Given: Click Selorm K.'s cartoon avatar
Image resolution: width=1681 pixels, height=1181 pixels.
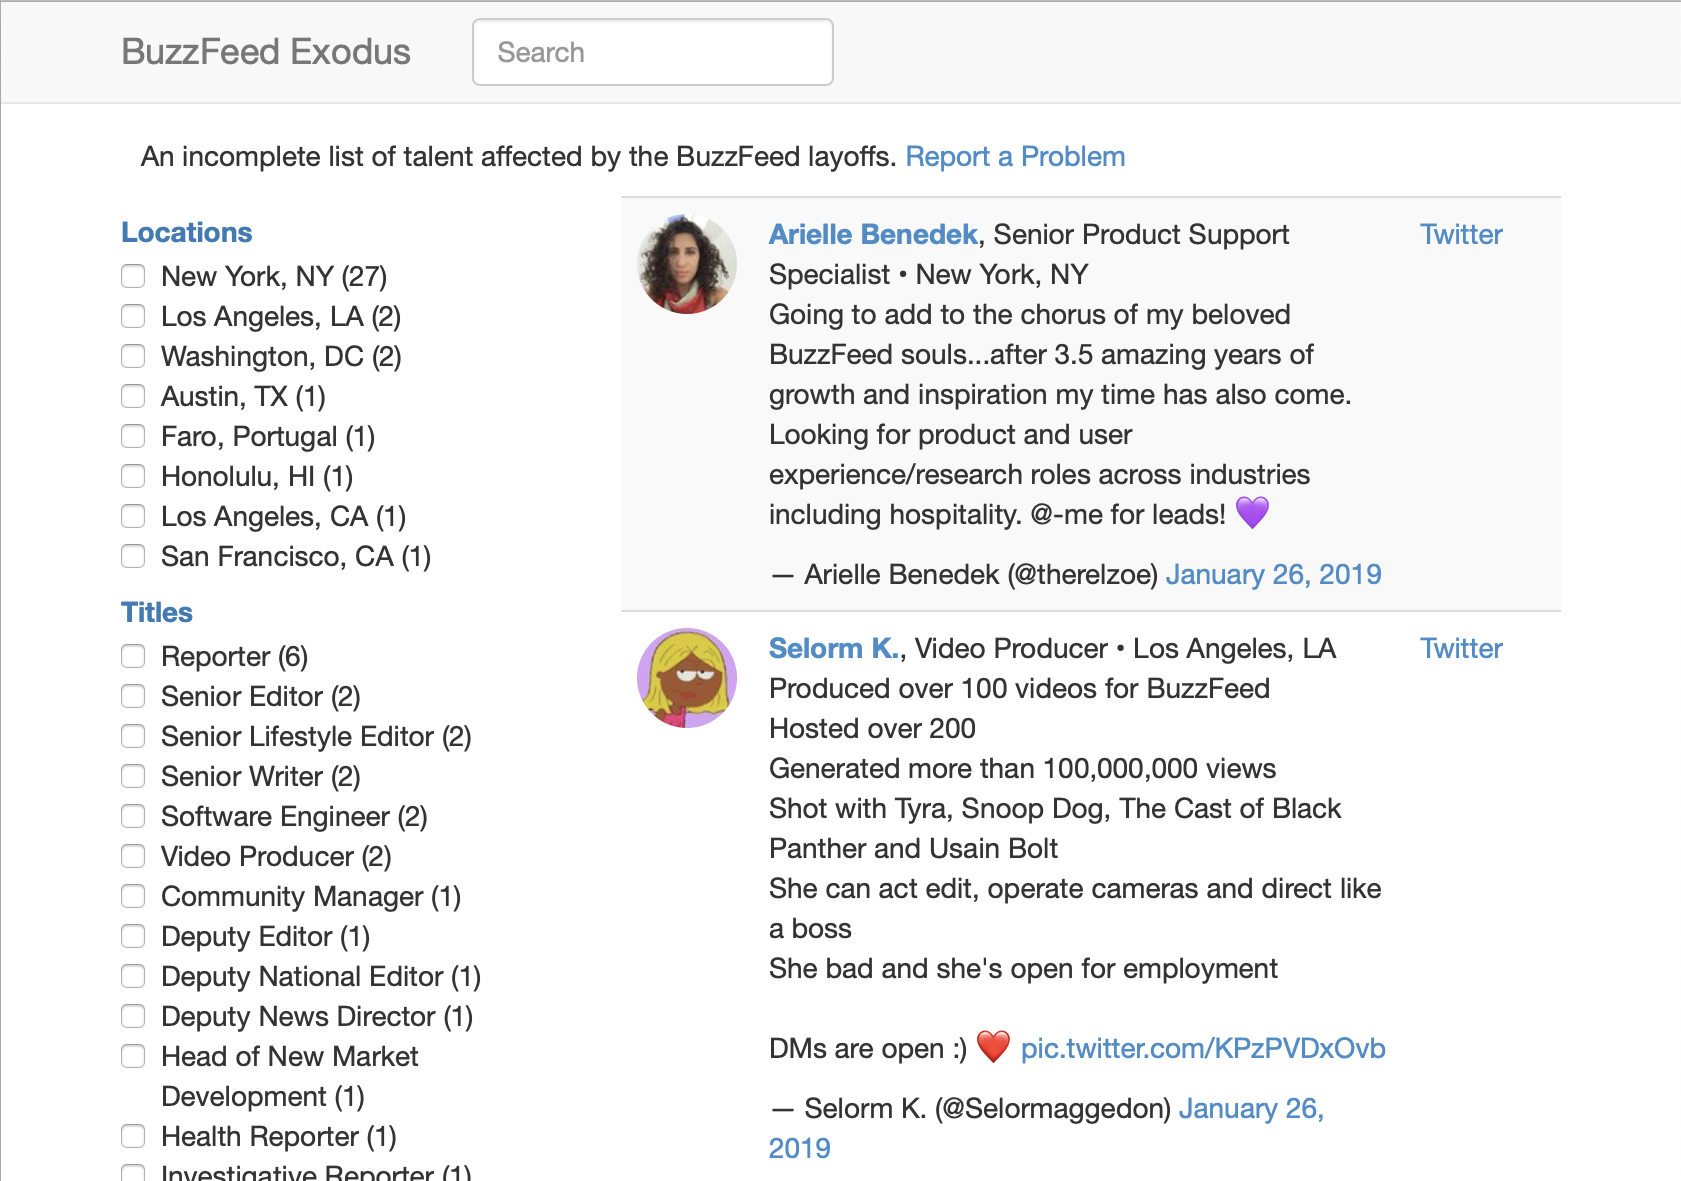Looking at the screenshot, I should 687,678.
